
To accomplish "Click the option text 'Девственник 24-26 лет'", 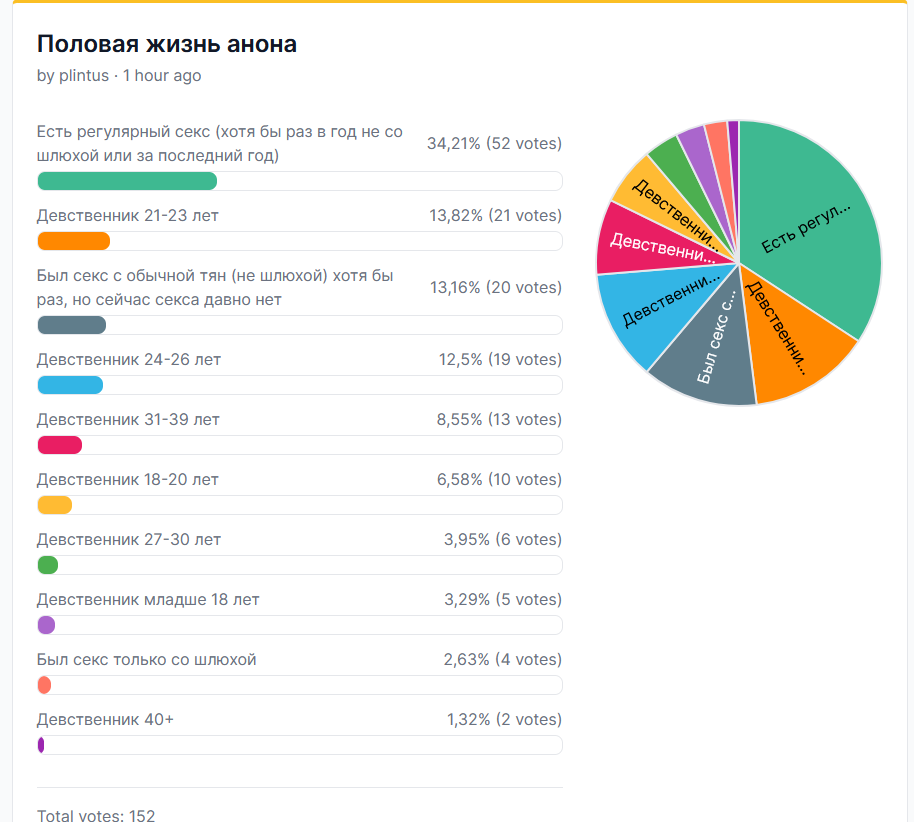I will point(129,360).
